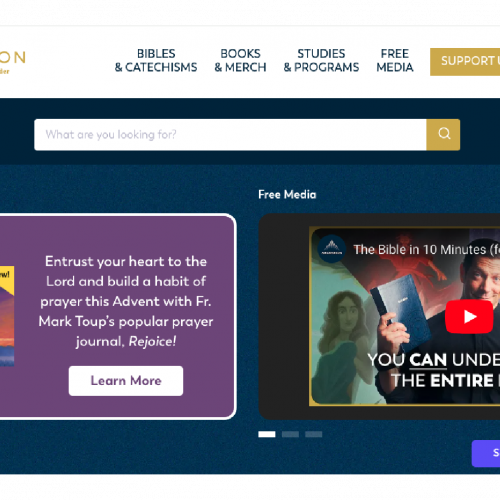500x500 pixels.
Task: Click the Bible video thumbnail image
Action: point(405,316)
